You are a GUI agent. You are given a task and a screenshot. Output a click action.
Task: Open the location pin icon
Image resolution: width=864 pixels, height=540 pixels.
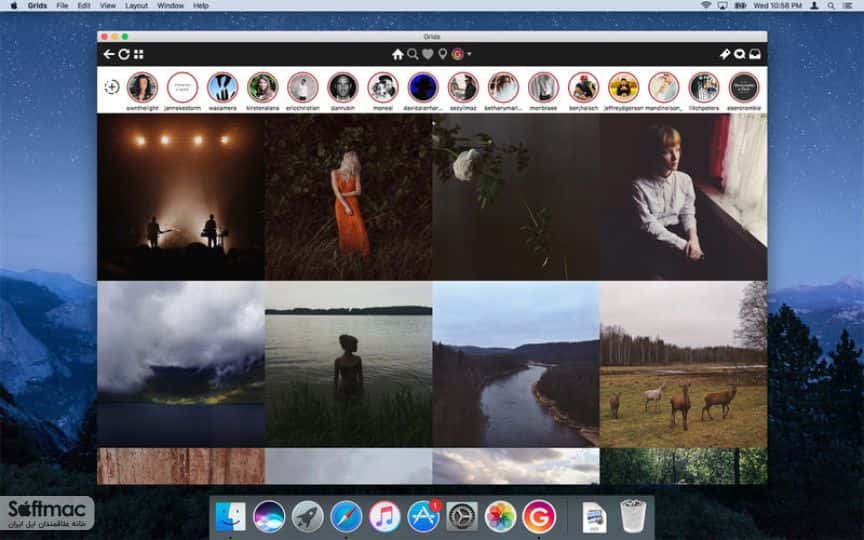442,54
